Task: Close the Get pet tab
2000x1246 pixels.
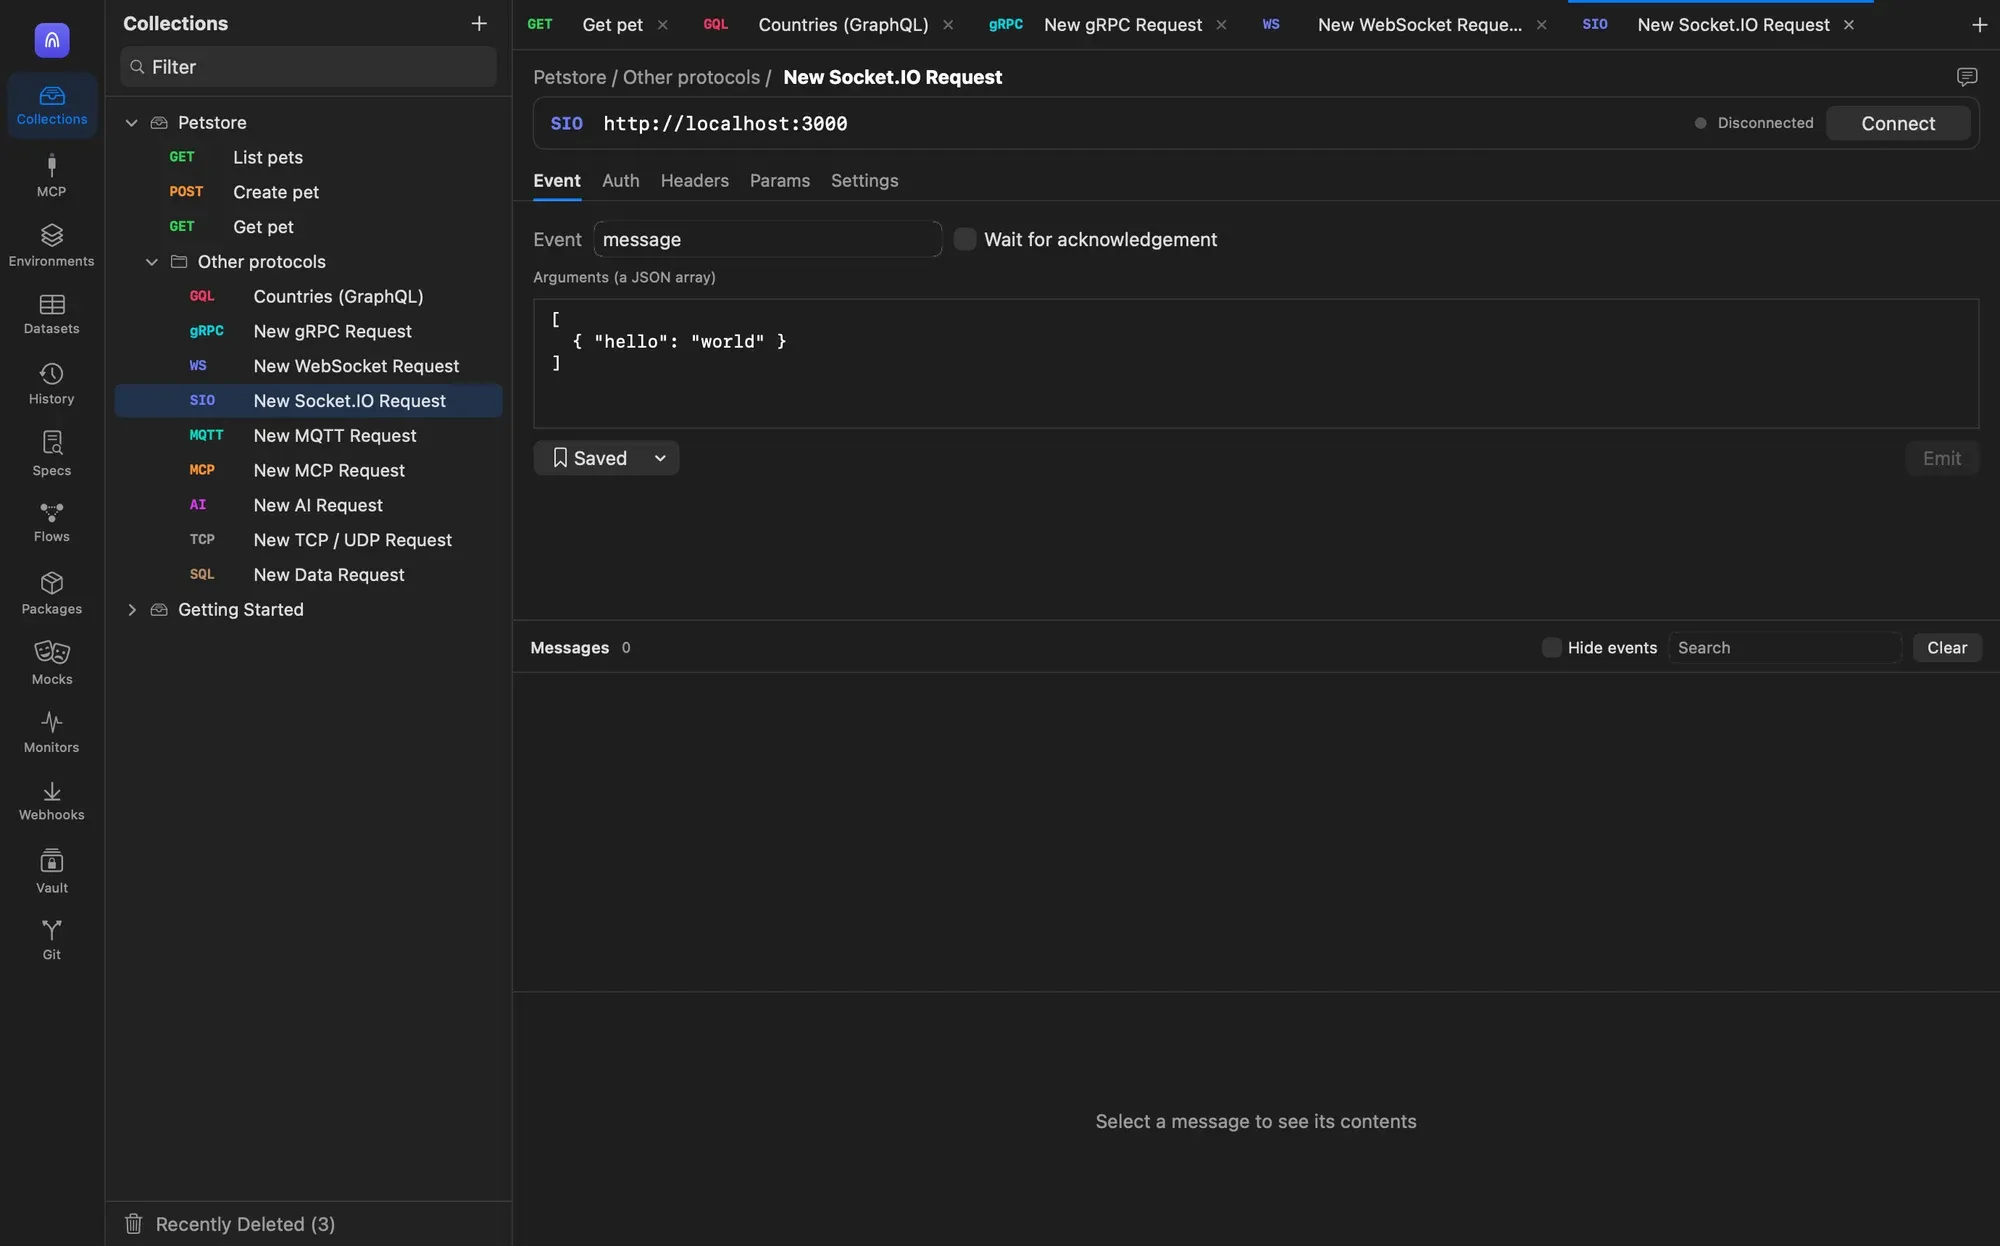Action: [662, 25]
